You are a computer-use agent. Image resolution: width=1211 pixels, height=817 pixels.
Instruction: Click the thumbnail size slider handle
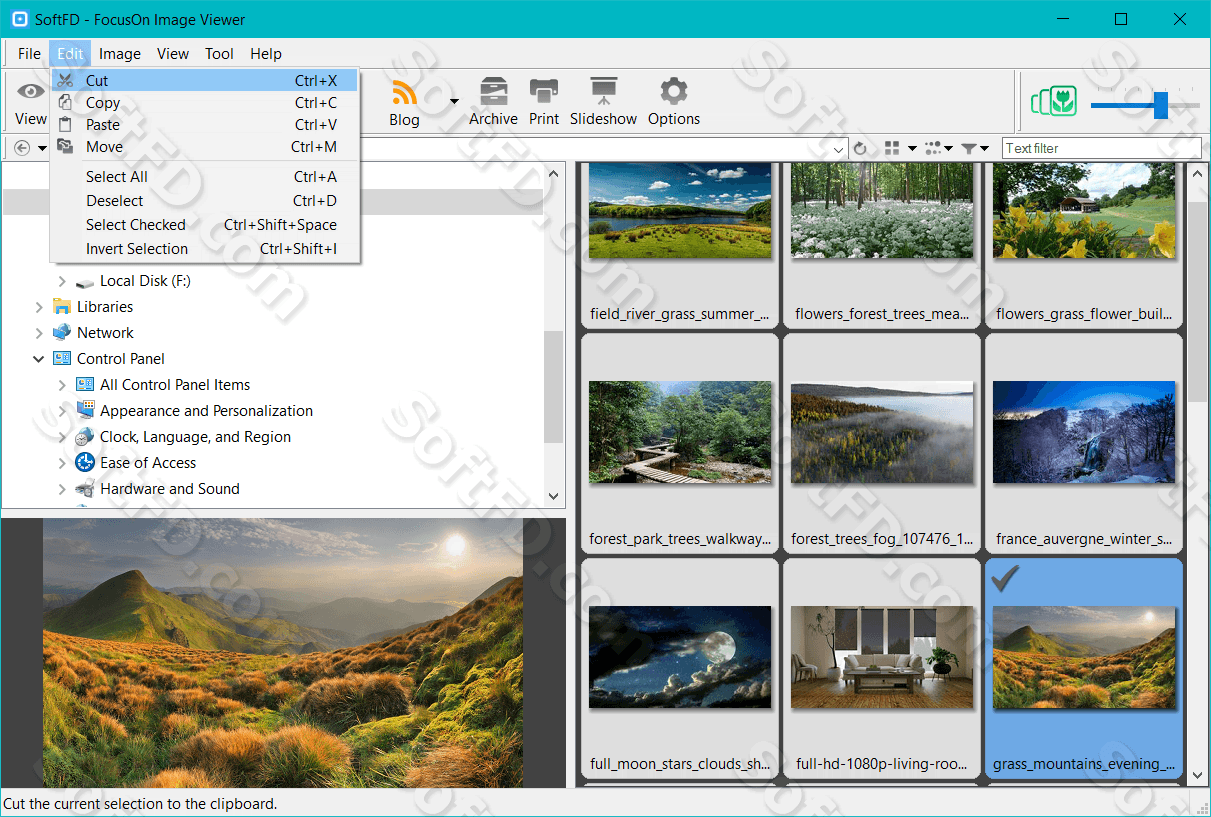pyautogui.click(x=1161, y=104)
